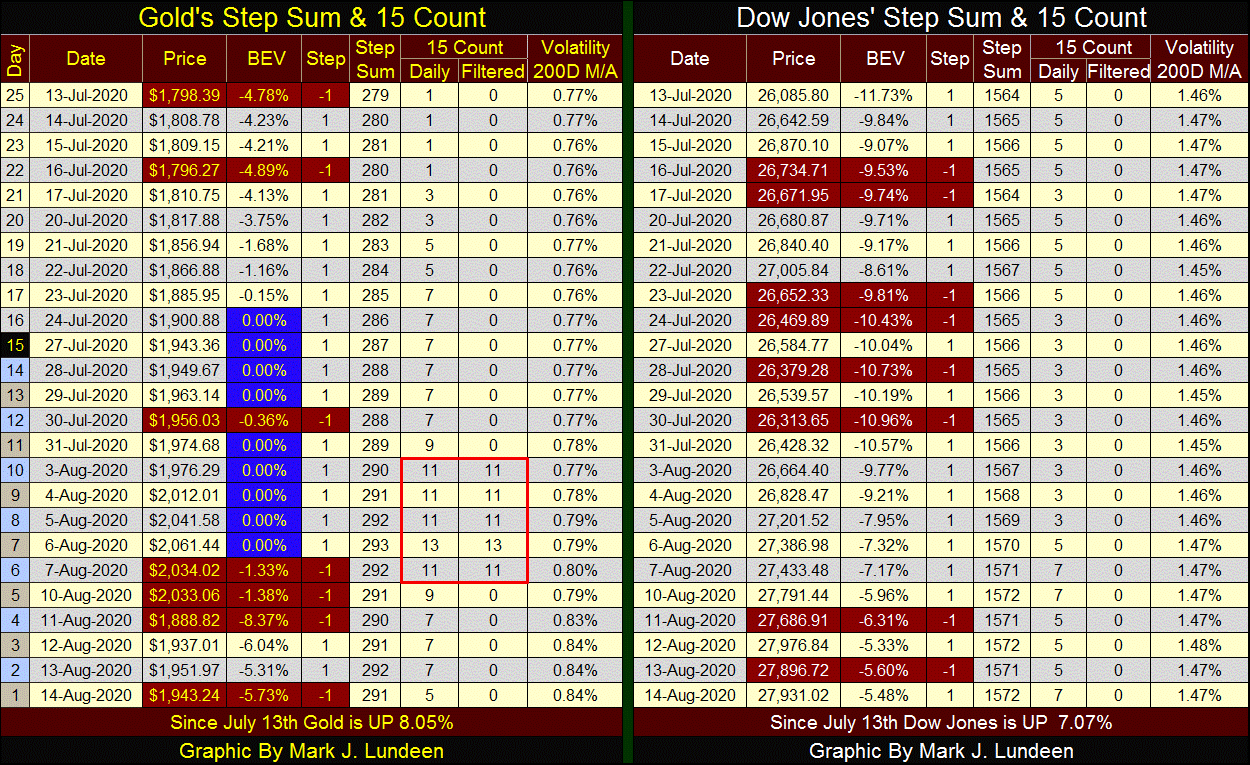Select Dow Jones price "27,931.02"
Image resolution: width=1250 pixels, height=765 pixels.
pyautogui.click(x=794, y=695)
